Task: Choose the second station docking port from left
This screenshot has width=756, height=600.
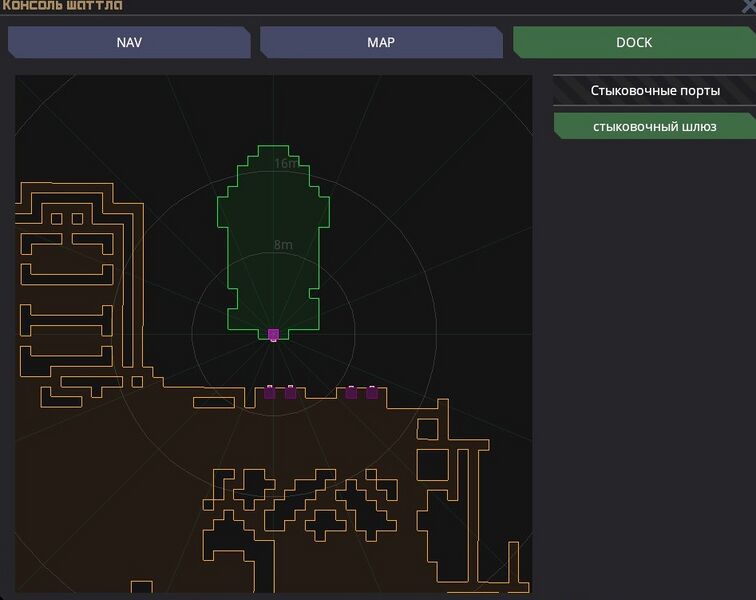Action: (x=290, y=392)
